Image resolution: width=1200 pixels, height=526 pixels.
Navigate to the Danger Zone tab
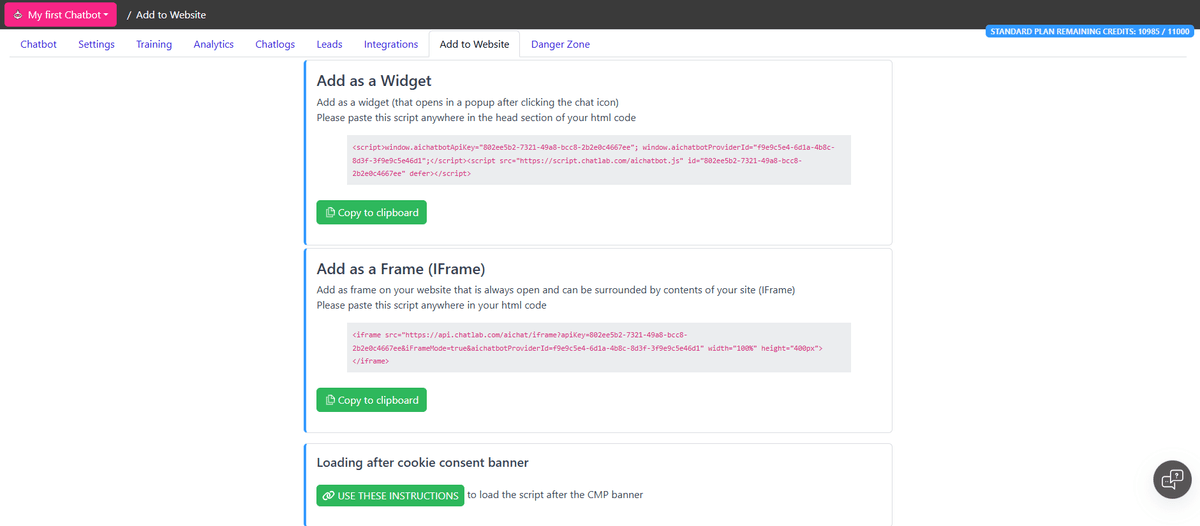tap(560, 44)
